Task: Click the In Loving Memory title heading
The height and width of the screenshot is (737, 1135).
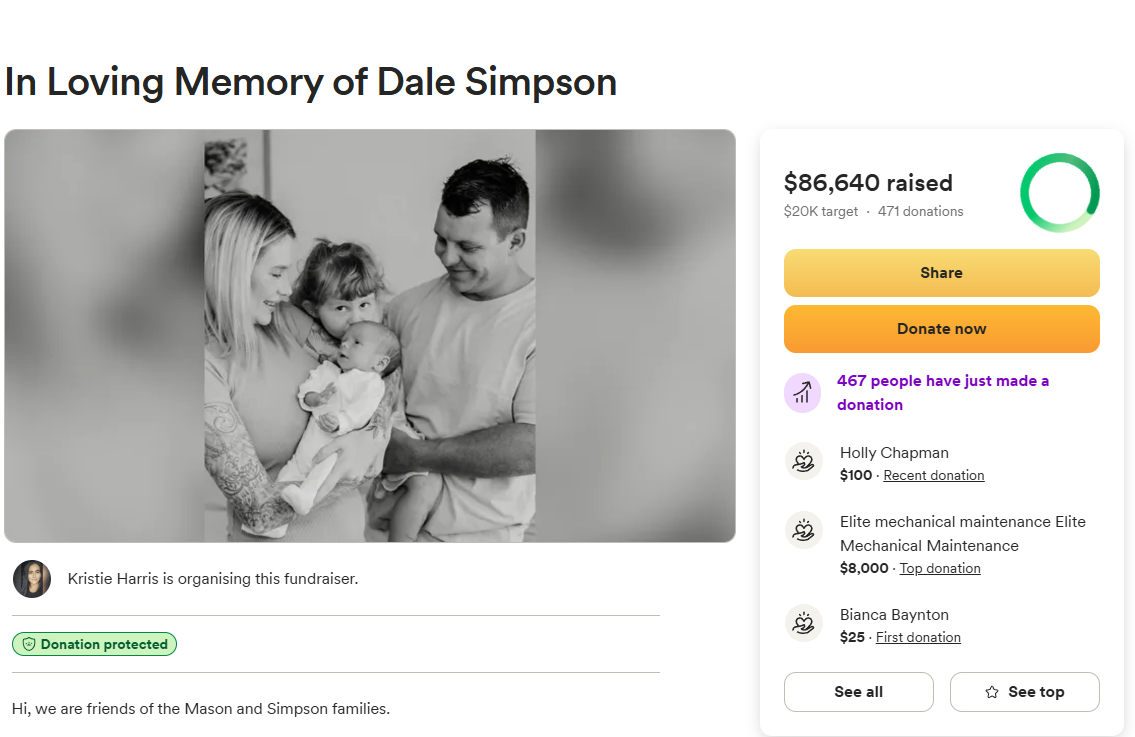Action: (x=311, y=82)
